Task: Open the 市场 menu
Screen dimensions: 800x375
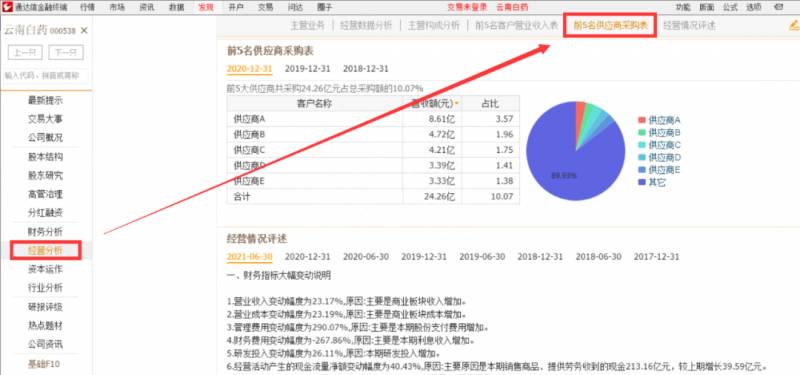Action: tap(117, 7)
